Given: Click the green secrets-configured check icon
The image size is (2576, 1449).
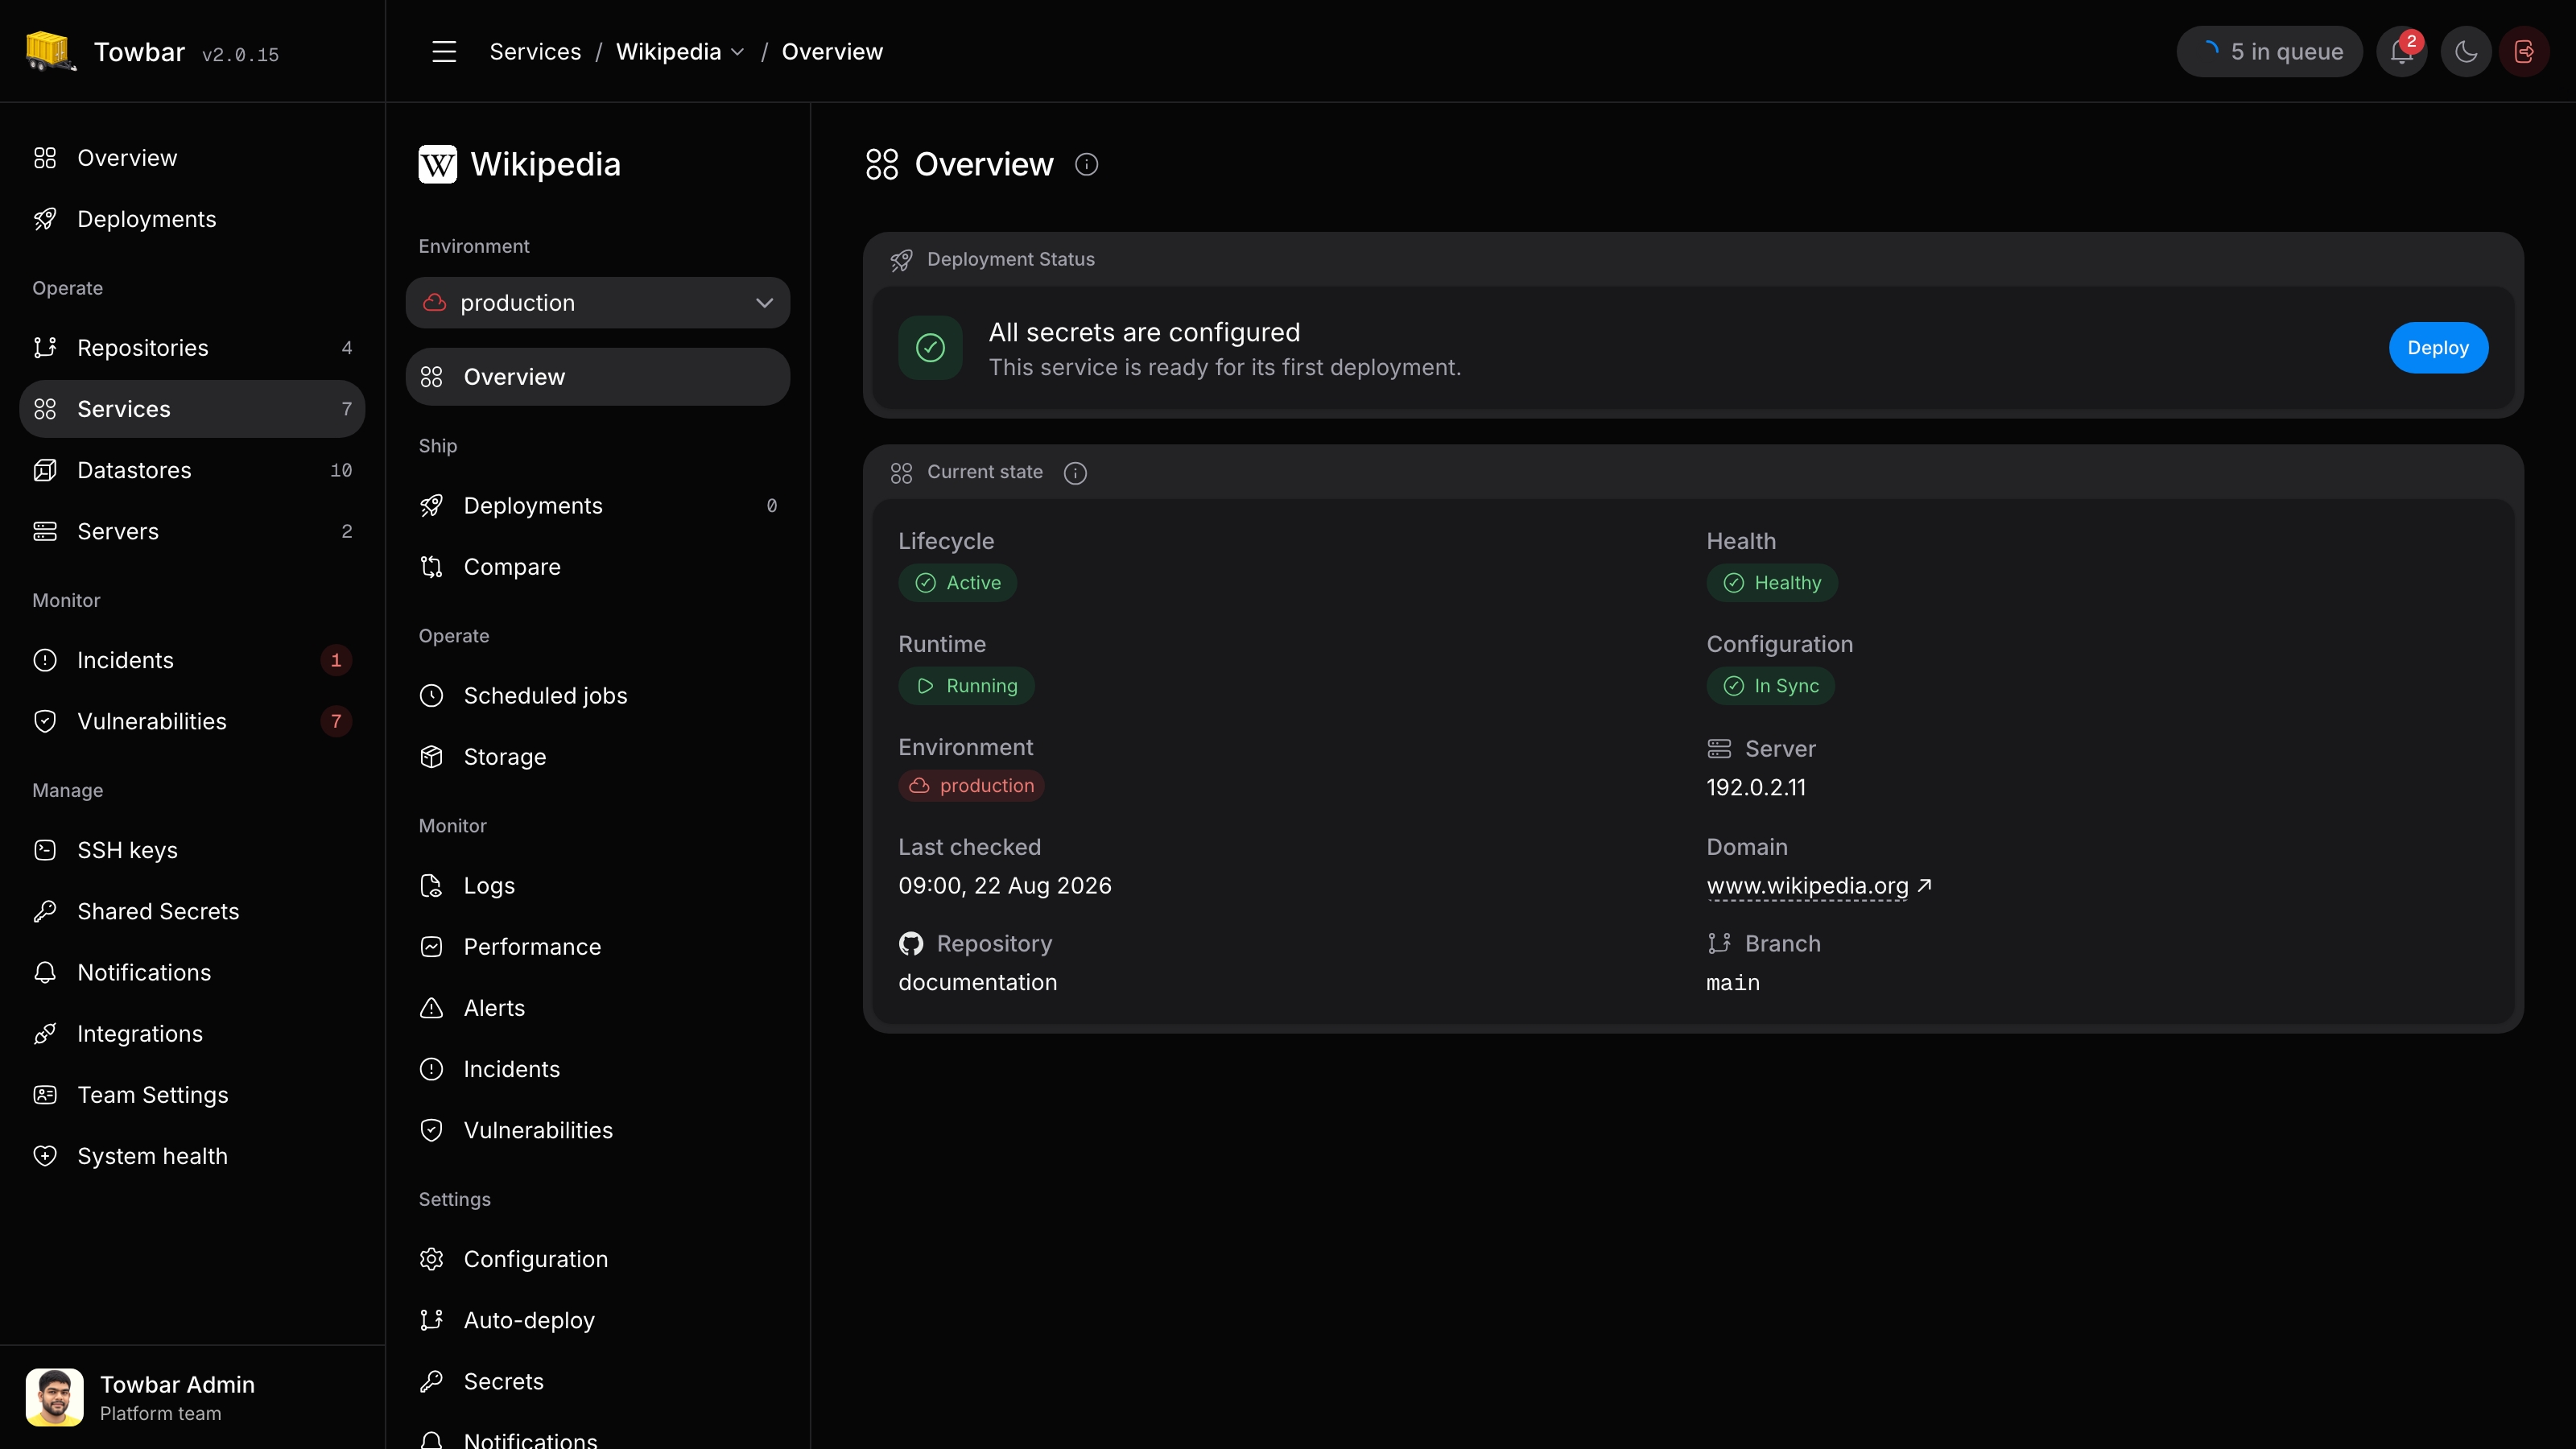Looking at the screenshot, I should (930, 348).
